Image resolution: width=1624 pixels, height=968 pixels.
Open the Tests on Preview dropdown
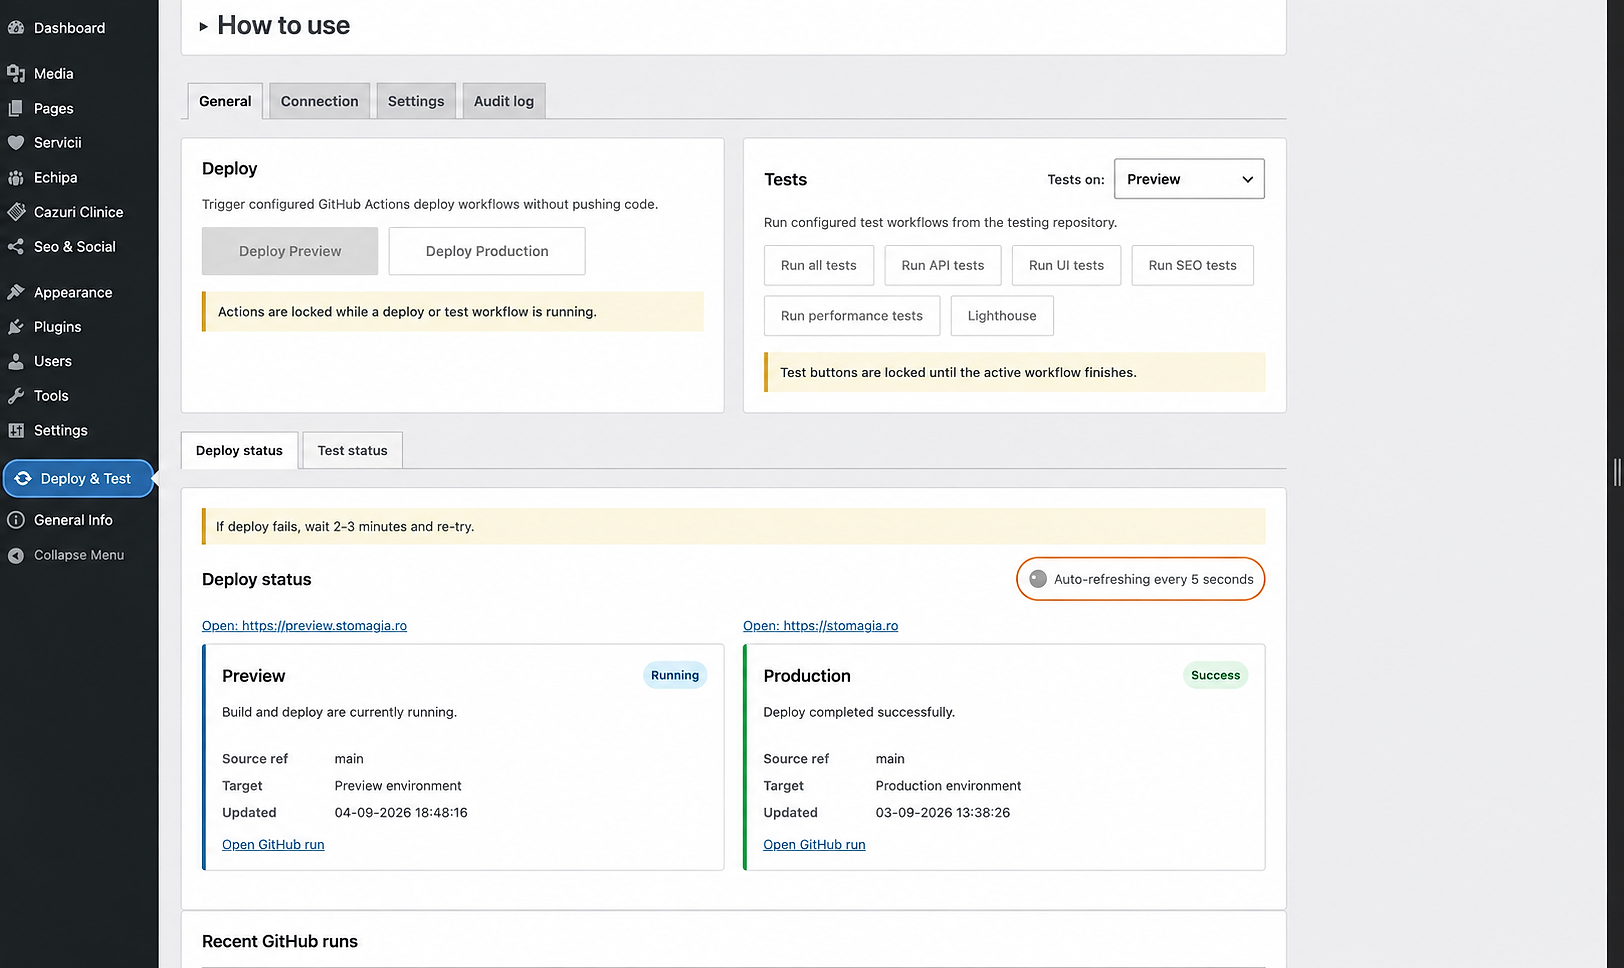pyautogui.click(x=1189, y=179)
